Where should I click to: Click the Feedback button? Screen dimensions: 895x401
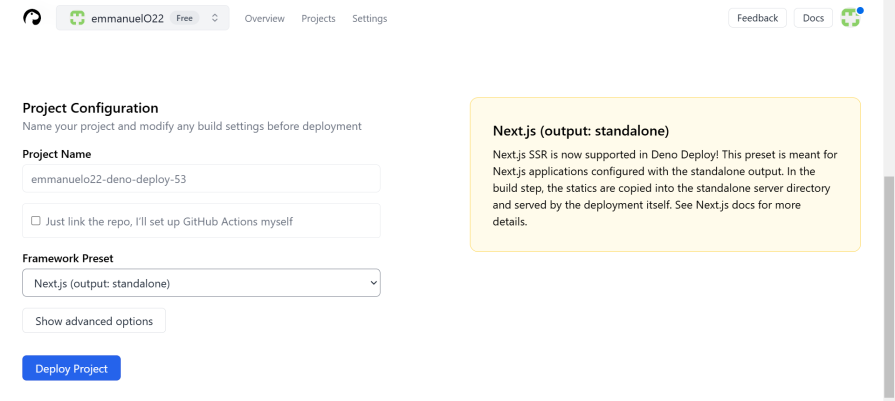[757, 18]
